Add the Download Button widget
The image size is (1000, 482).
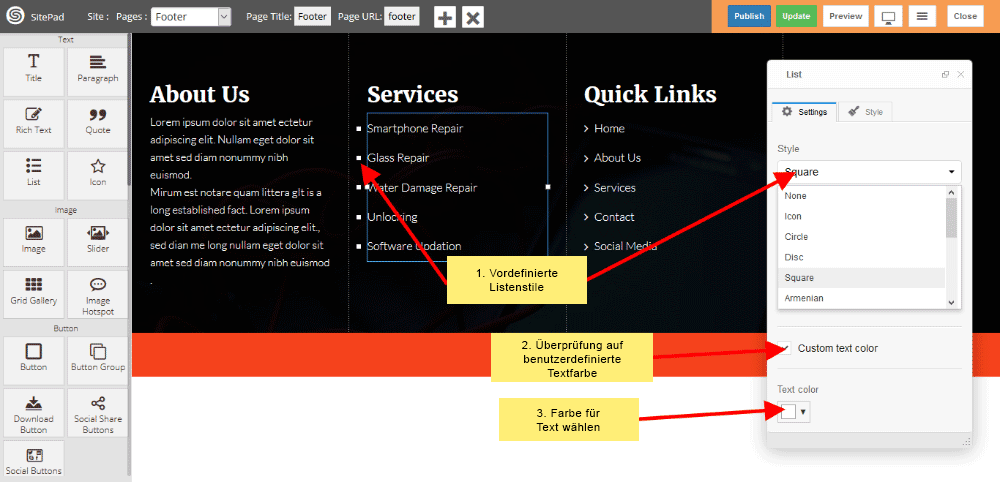[x=34, y=413]
